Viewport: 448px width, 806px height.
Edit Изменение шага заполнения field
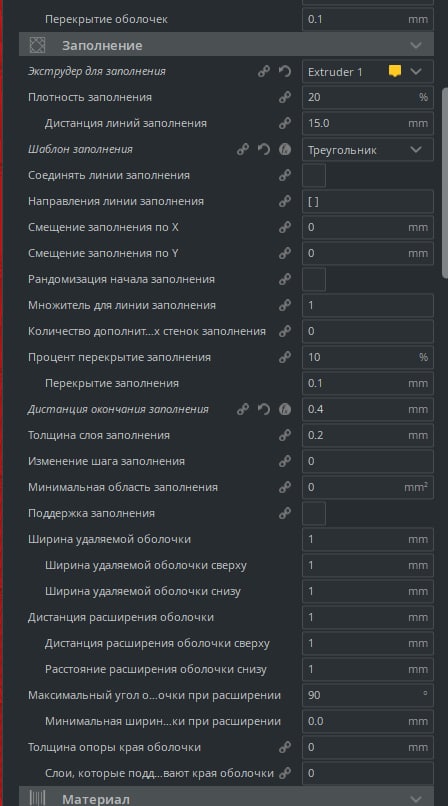click(x=368, y=461)
